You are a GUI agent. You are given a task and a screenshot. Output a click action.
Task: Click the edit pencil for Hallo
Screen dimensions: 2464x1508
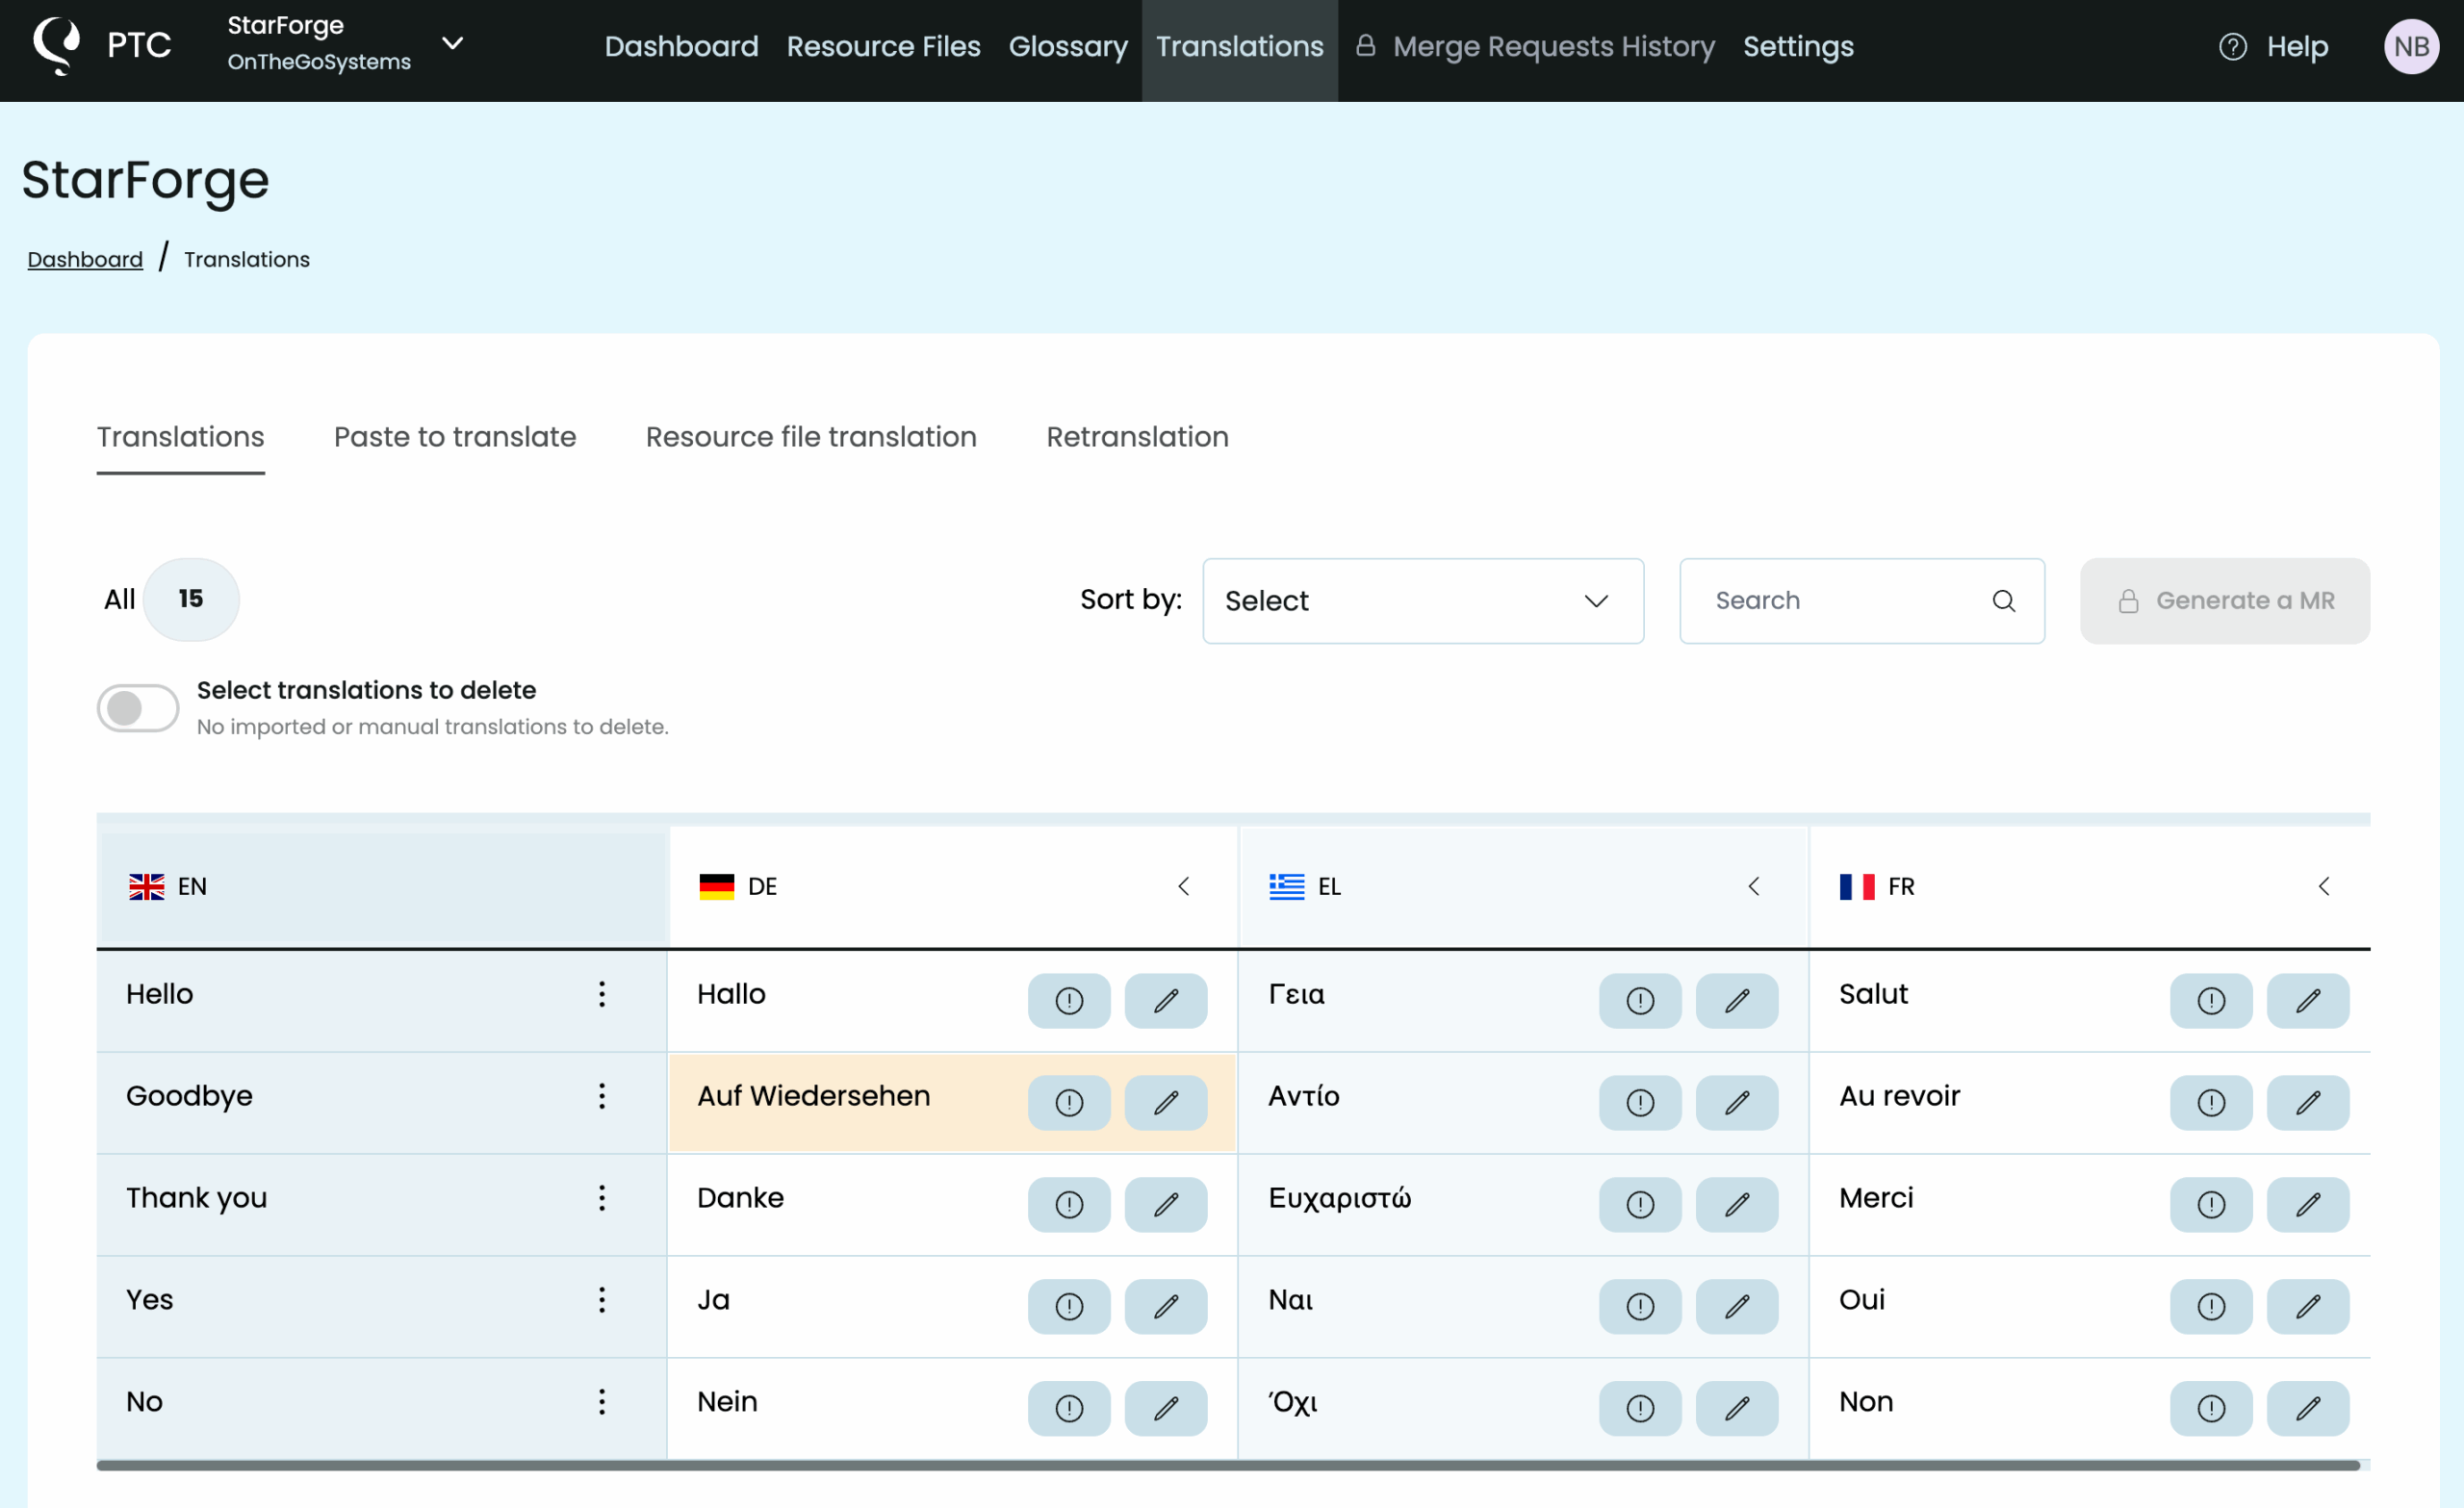[1165, 1000]
